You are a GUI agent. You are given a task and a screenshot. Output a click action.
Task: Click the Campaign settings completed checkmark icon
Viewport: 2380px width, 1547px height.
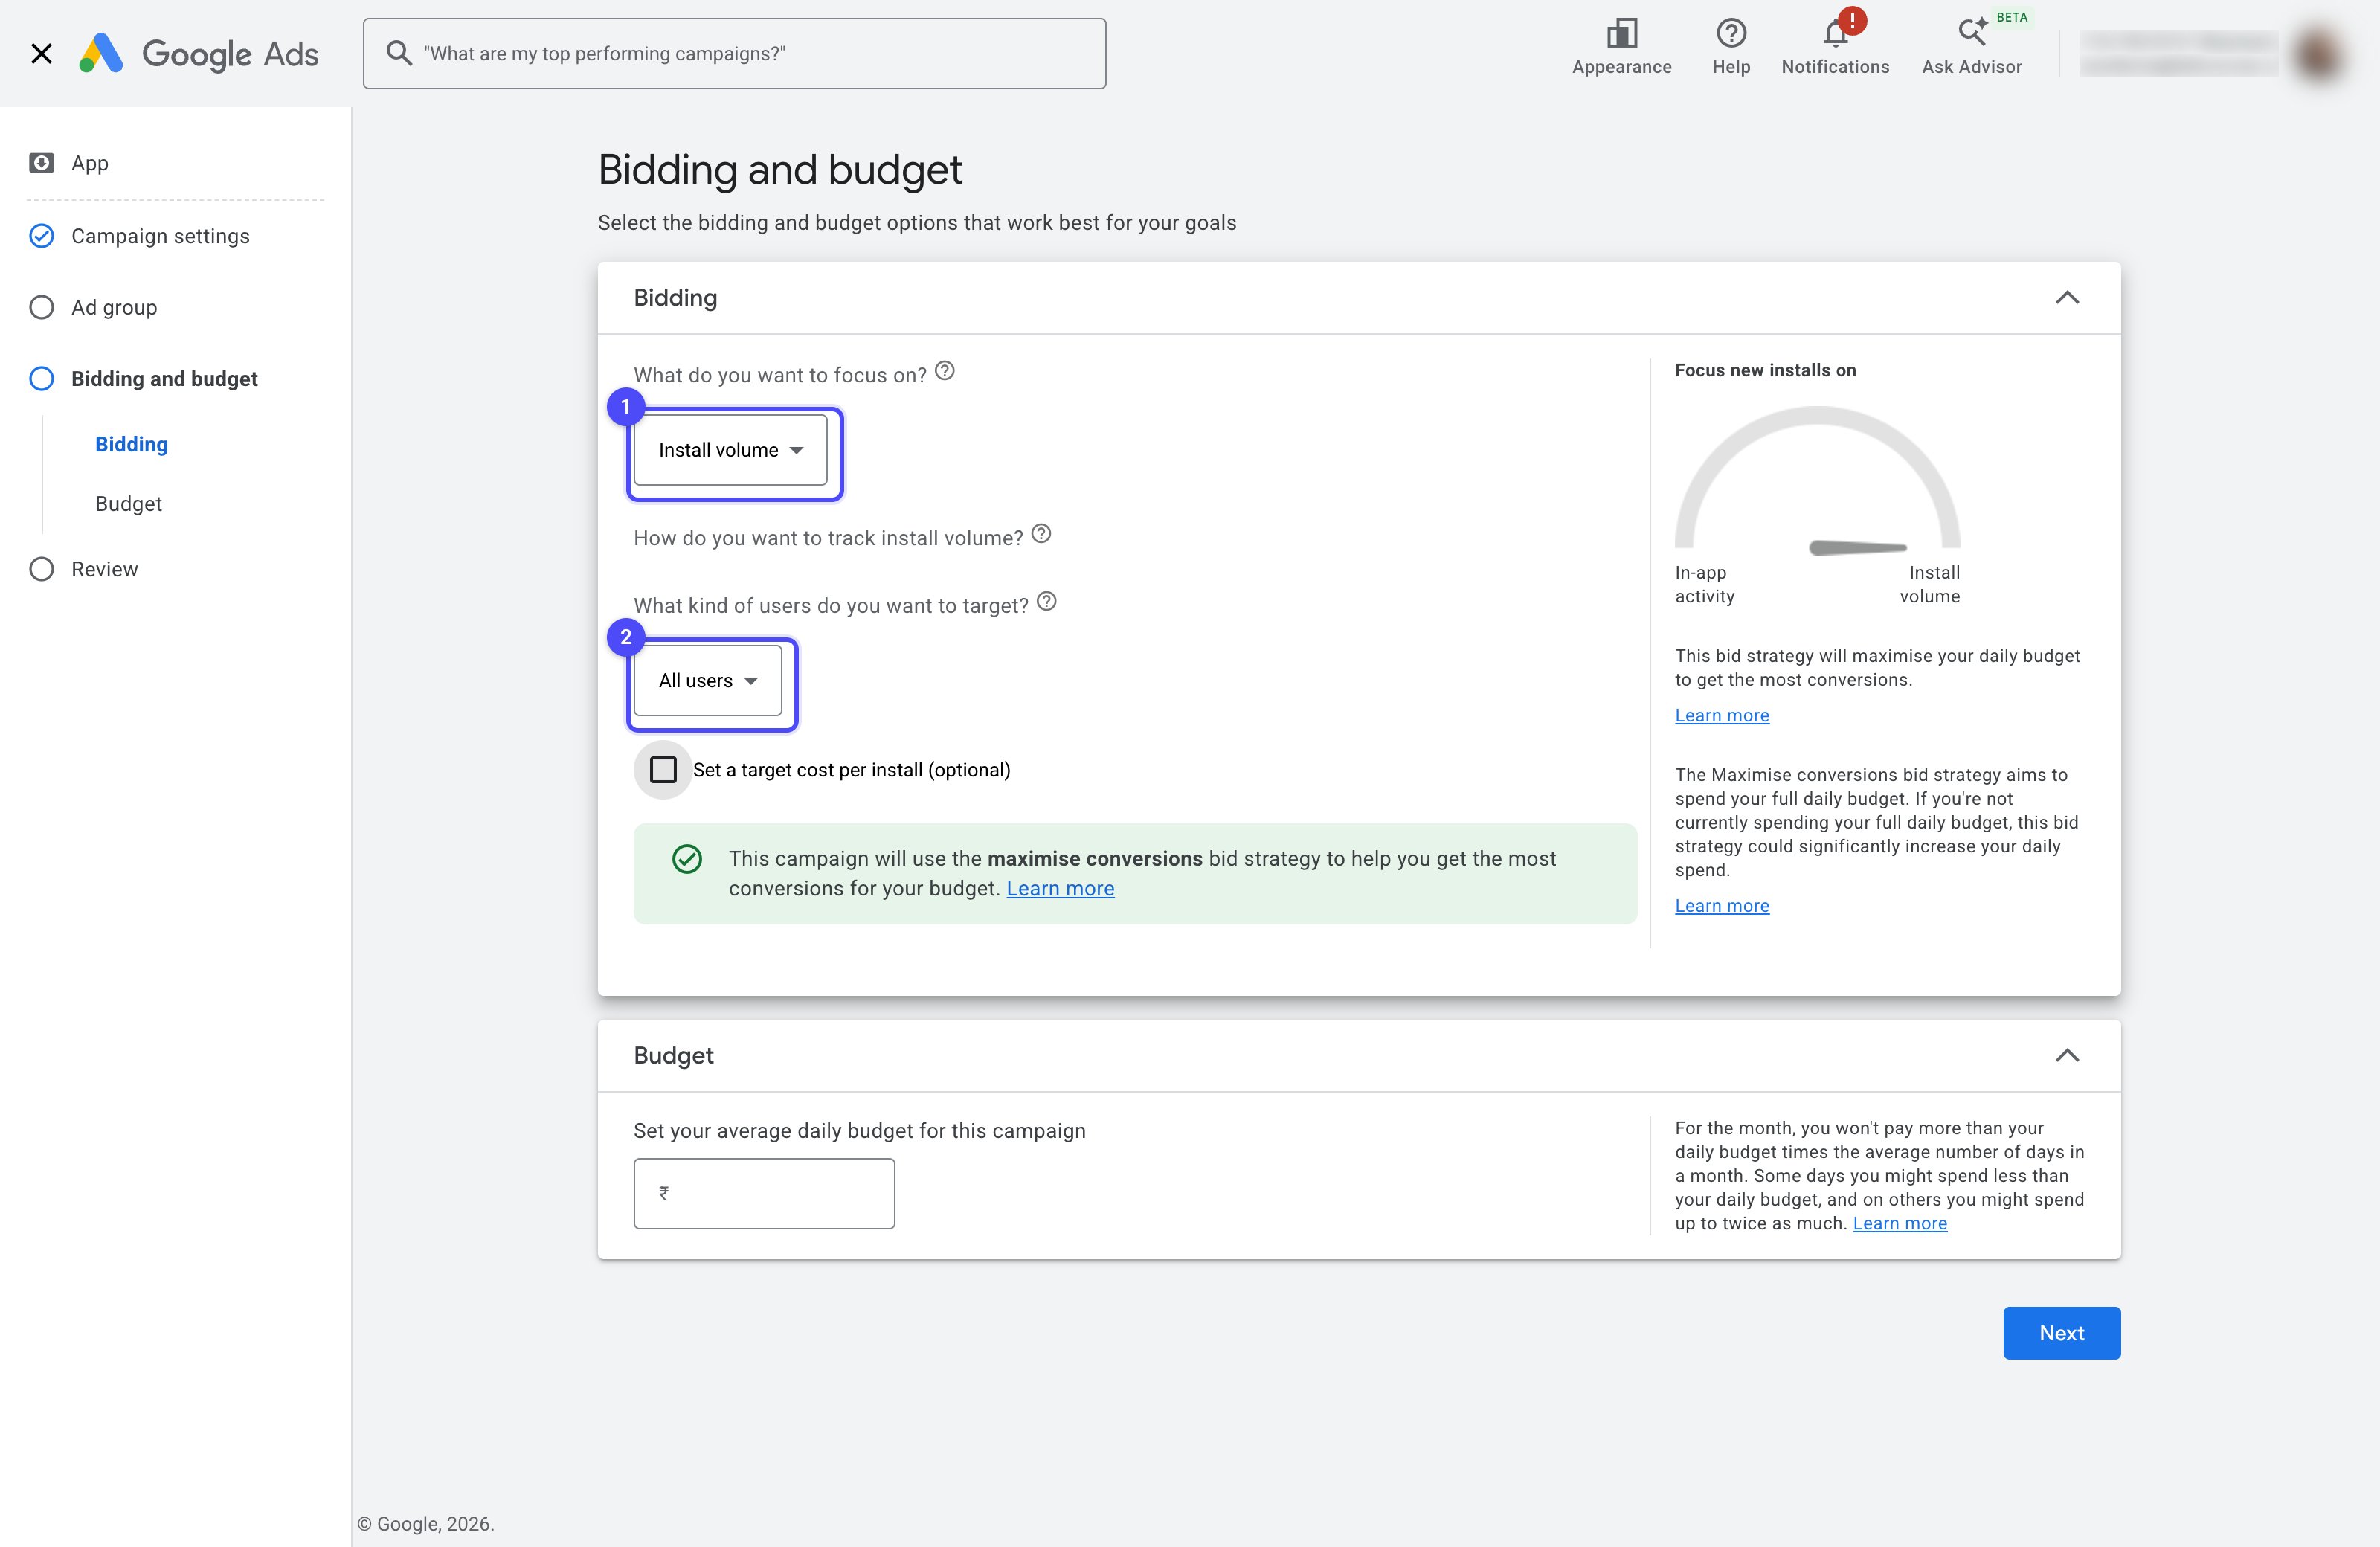coord(41,236)
